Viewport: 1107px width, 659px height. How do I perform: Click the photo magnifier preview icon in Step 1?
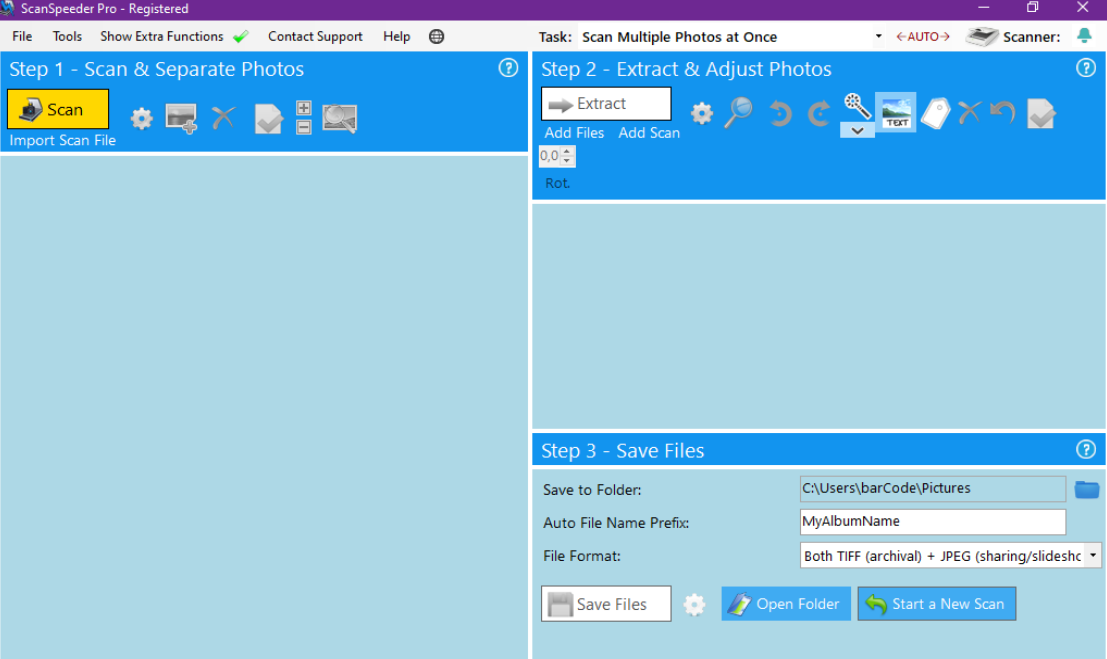click(x=340, y=118)
